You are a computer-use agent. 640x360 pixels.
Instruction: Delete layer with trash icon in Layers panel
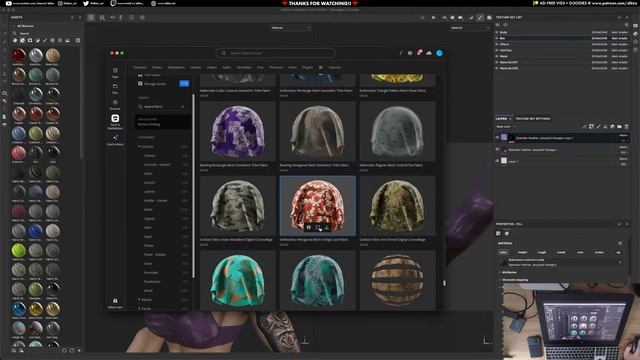pos(627,127)
